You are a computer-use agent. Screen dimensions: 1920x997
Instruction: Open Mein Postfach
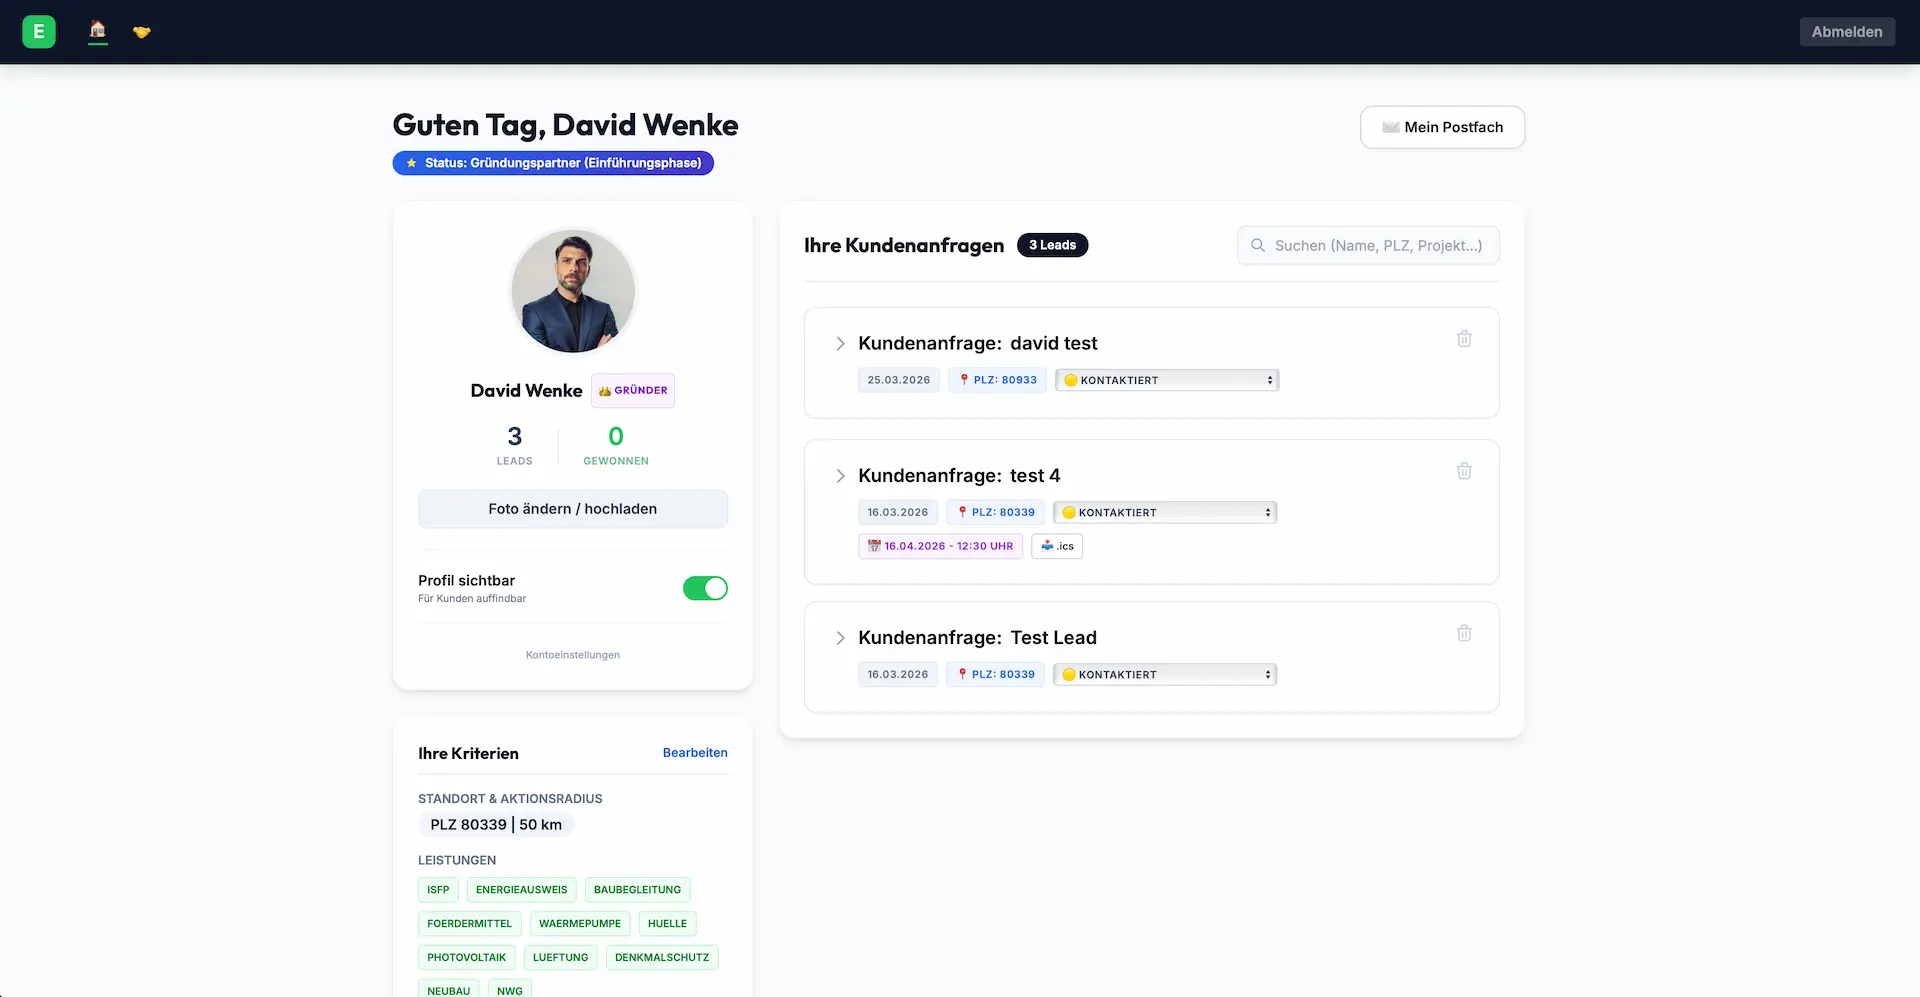(x=1442, y=127)
